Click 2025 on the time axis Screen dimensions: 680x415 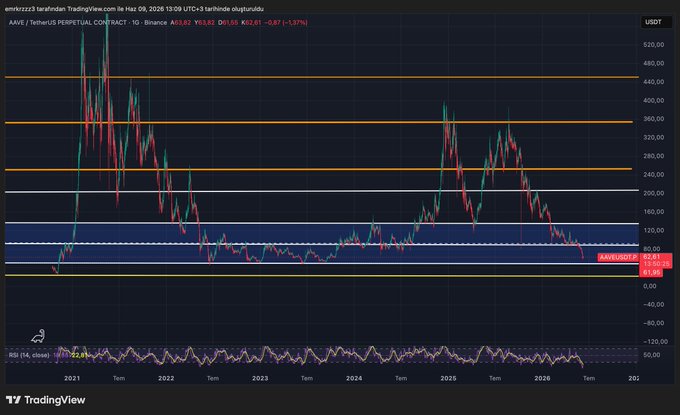click(x=448, y=379)
